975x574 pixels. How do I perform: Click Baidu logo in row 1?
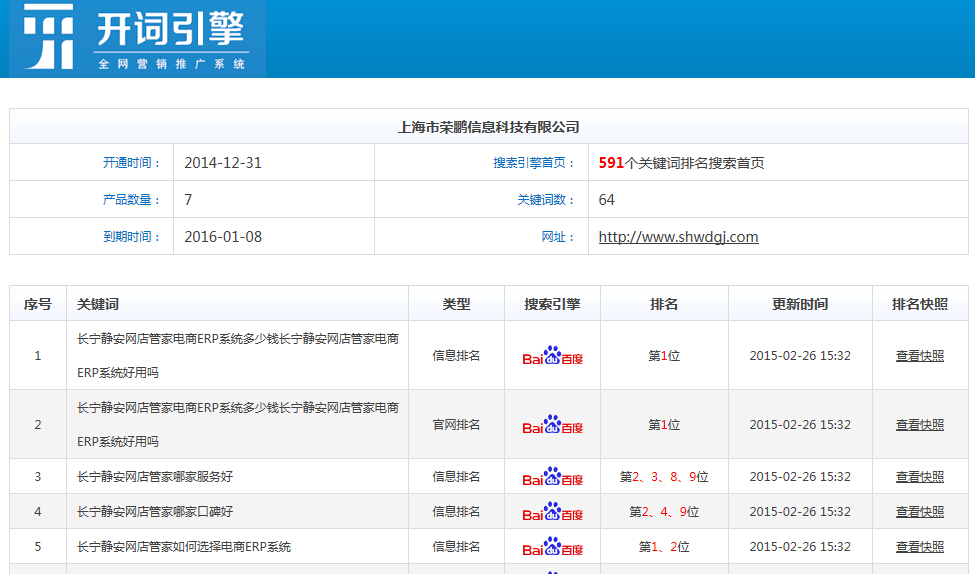[x=552, y=355]
